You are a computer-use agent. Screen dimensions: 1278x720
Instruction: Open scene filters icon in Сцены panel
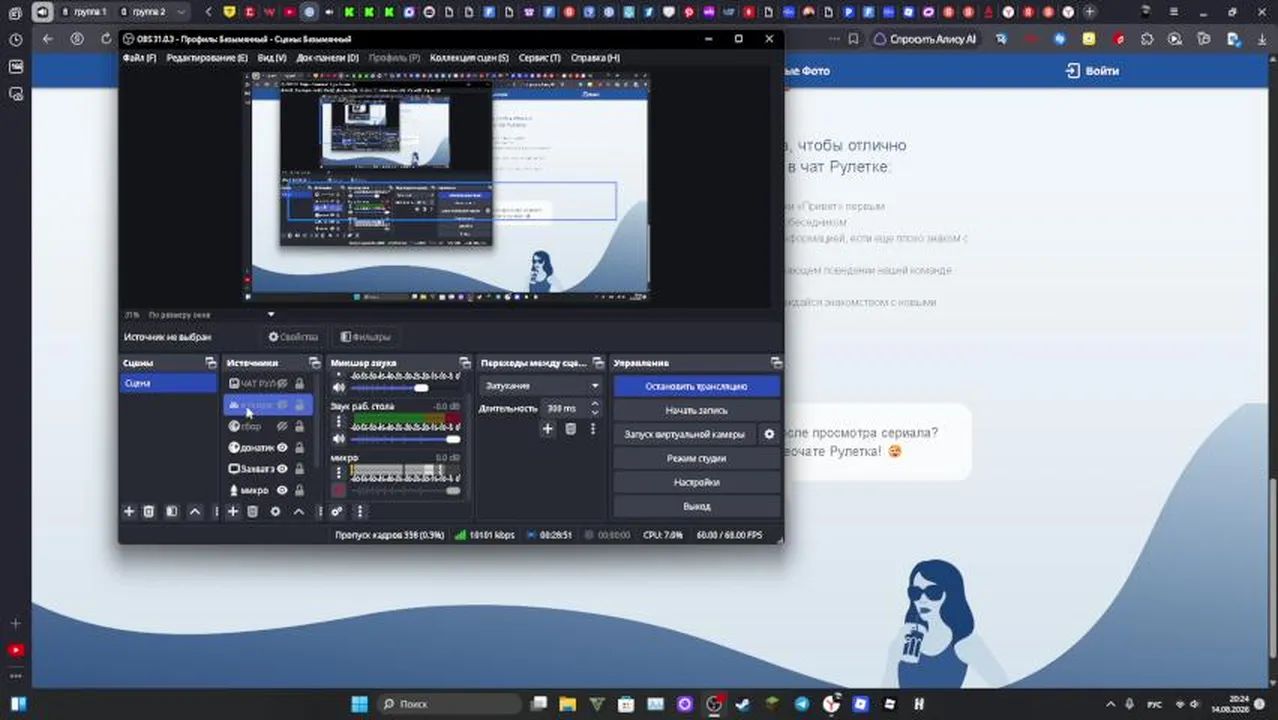tap(172, 511)
